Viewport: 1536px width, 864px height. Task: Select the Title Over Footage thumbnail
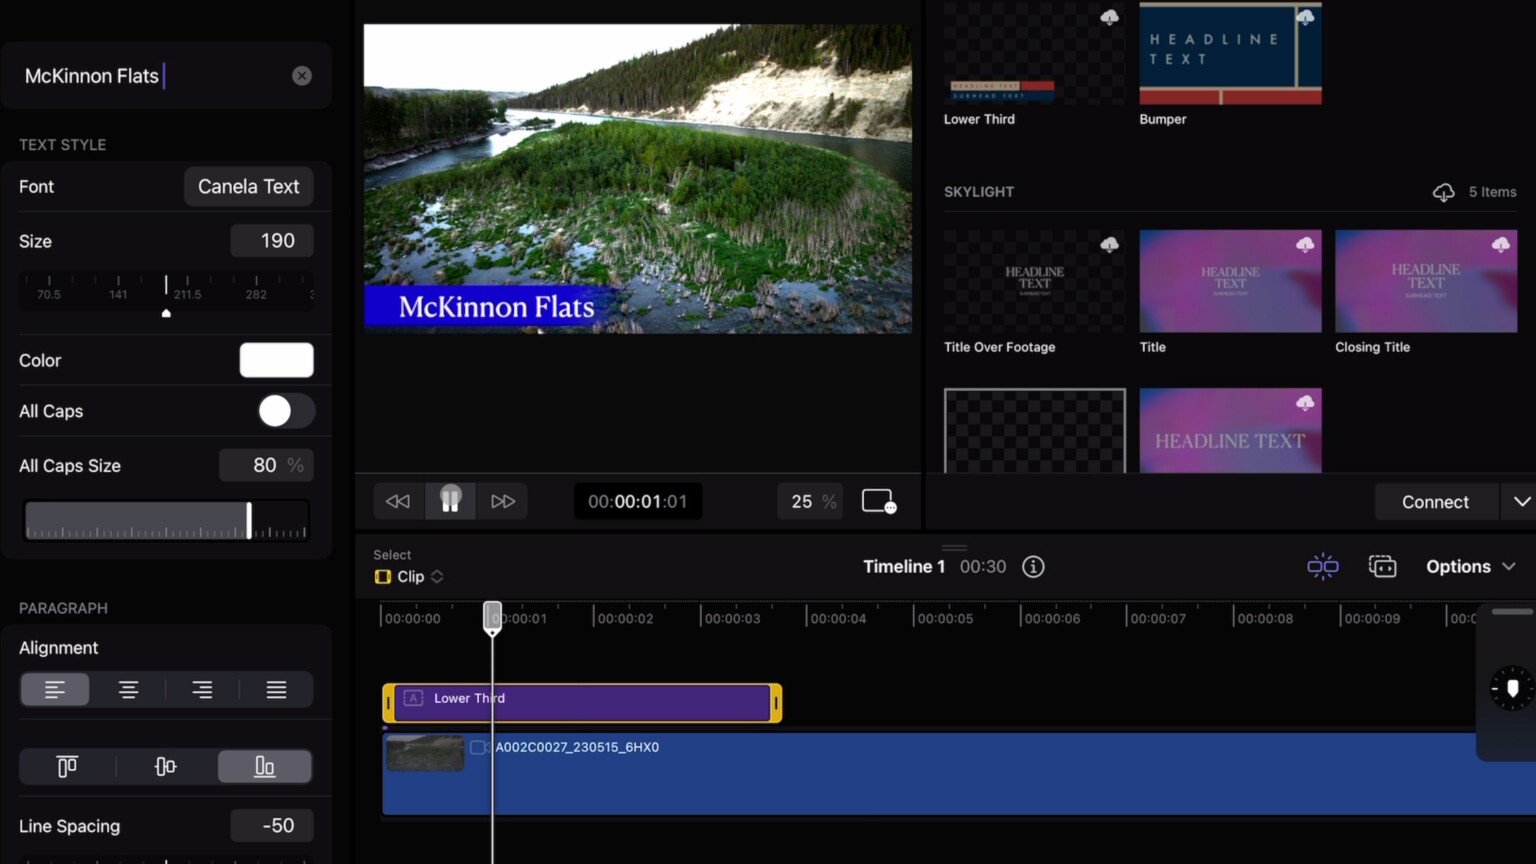(x=1035, y=281)
